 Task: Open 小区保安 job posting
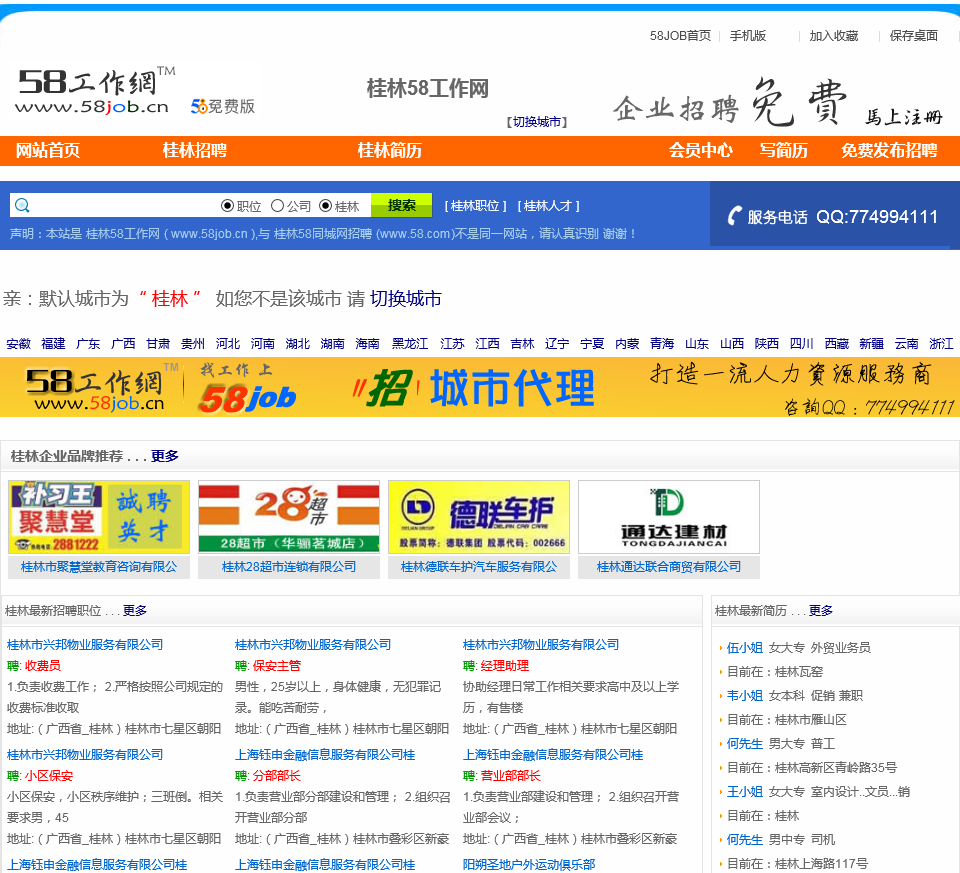tap(48, 776)
